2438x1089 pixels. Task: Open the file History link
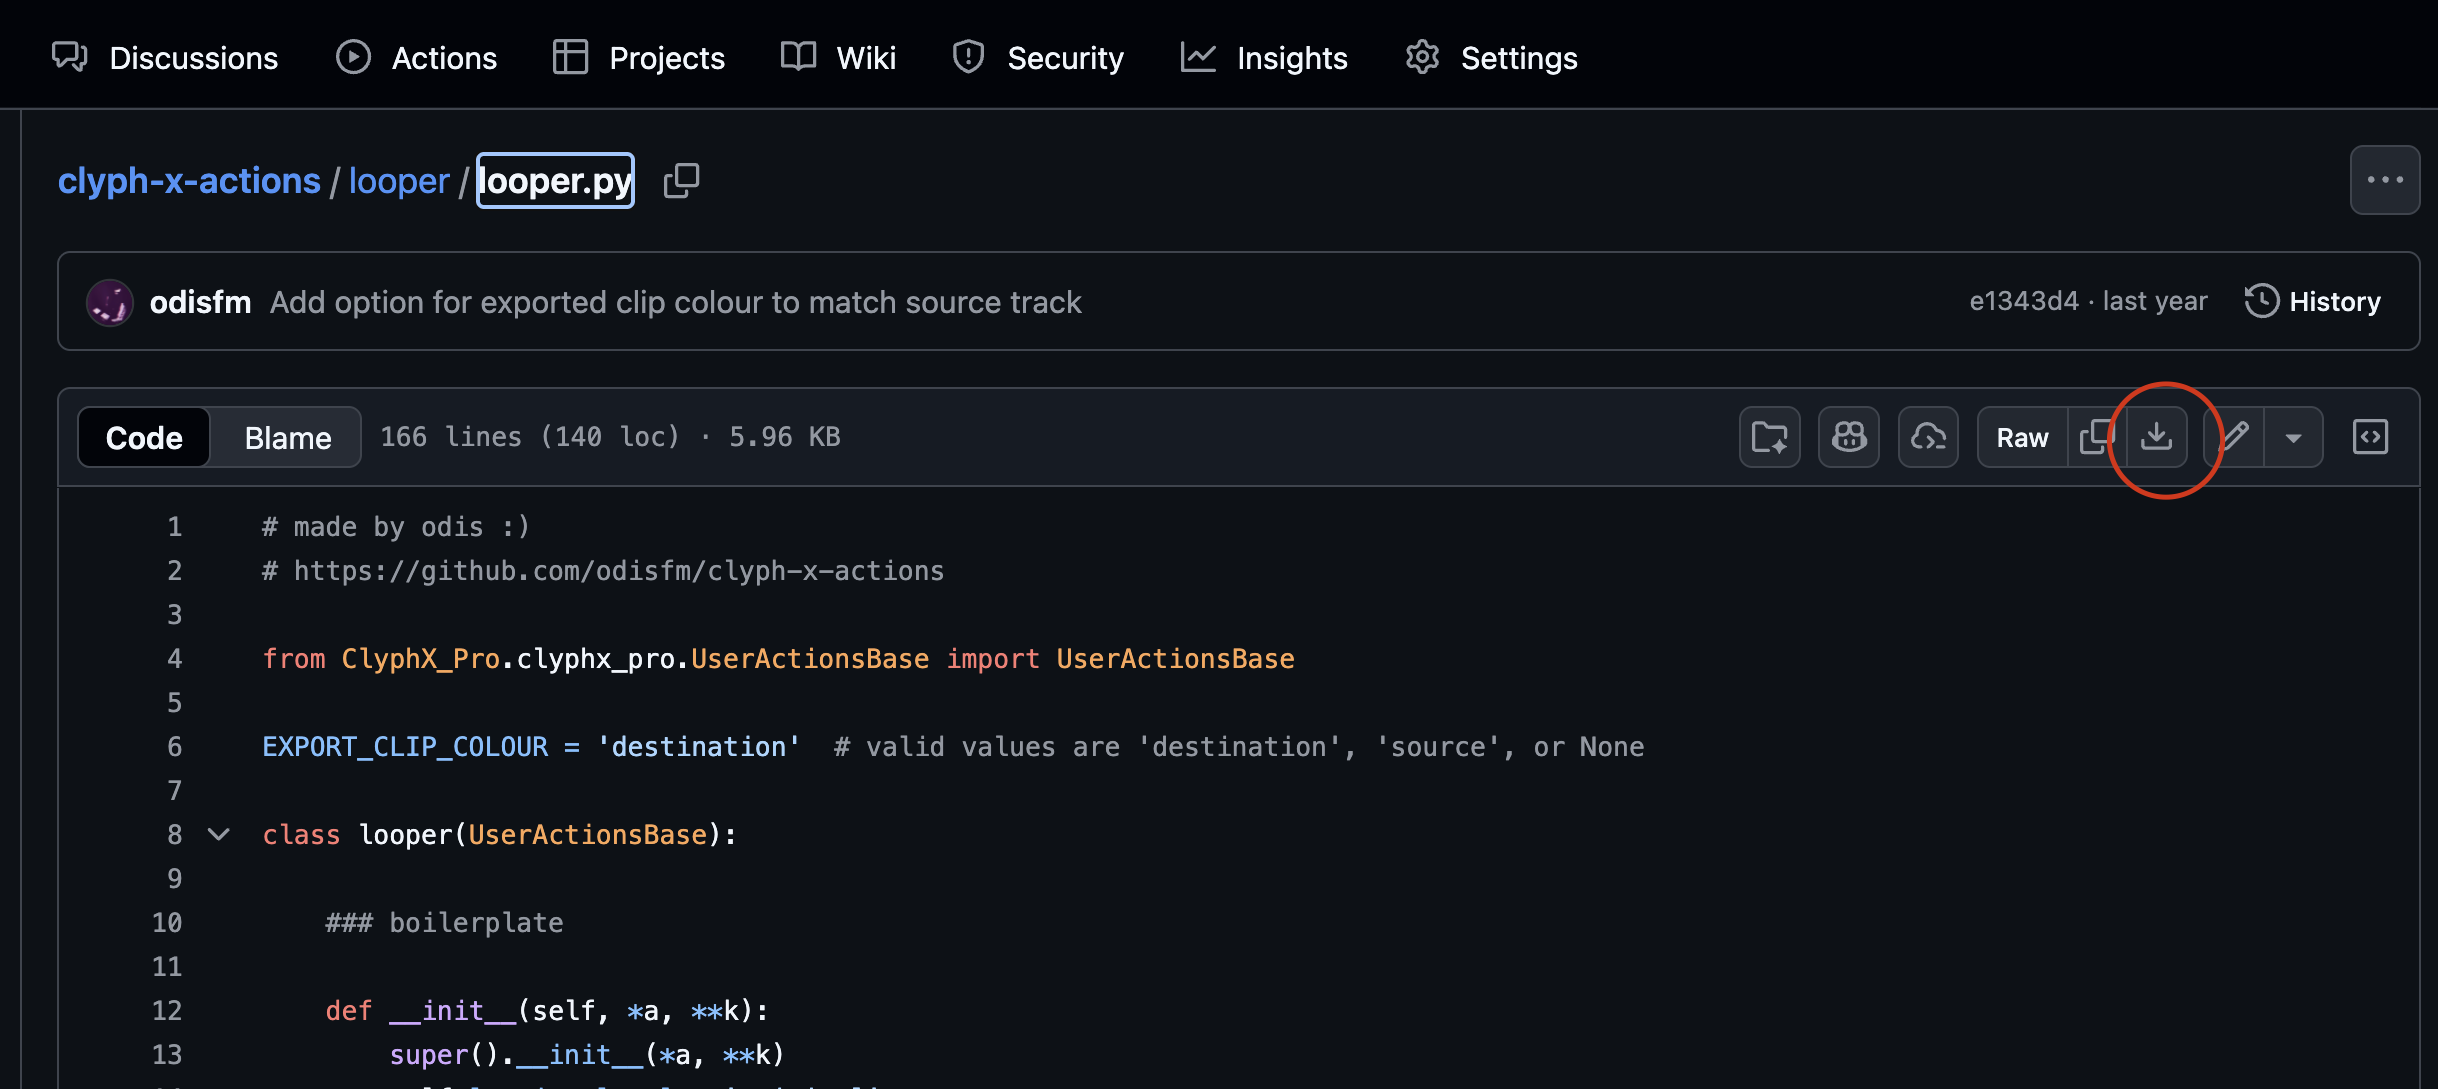click(x=2313, y=301)
